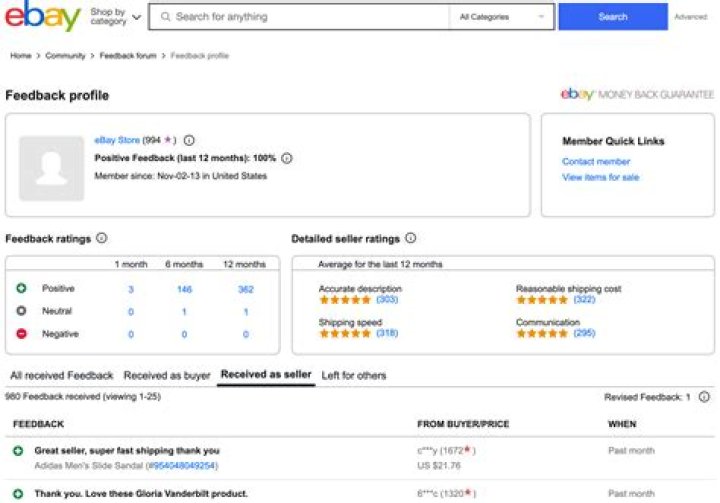Open the 12 months positive count 362
The image size is (720, 503).
point(246,289)
